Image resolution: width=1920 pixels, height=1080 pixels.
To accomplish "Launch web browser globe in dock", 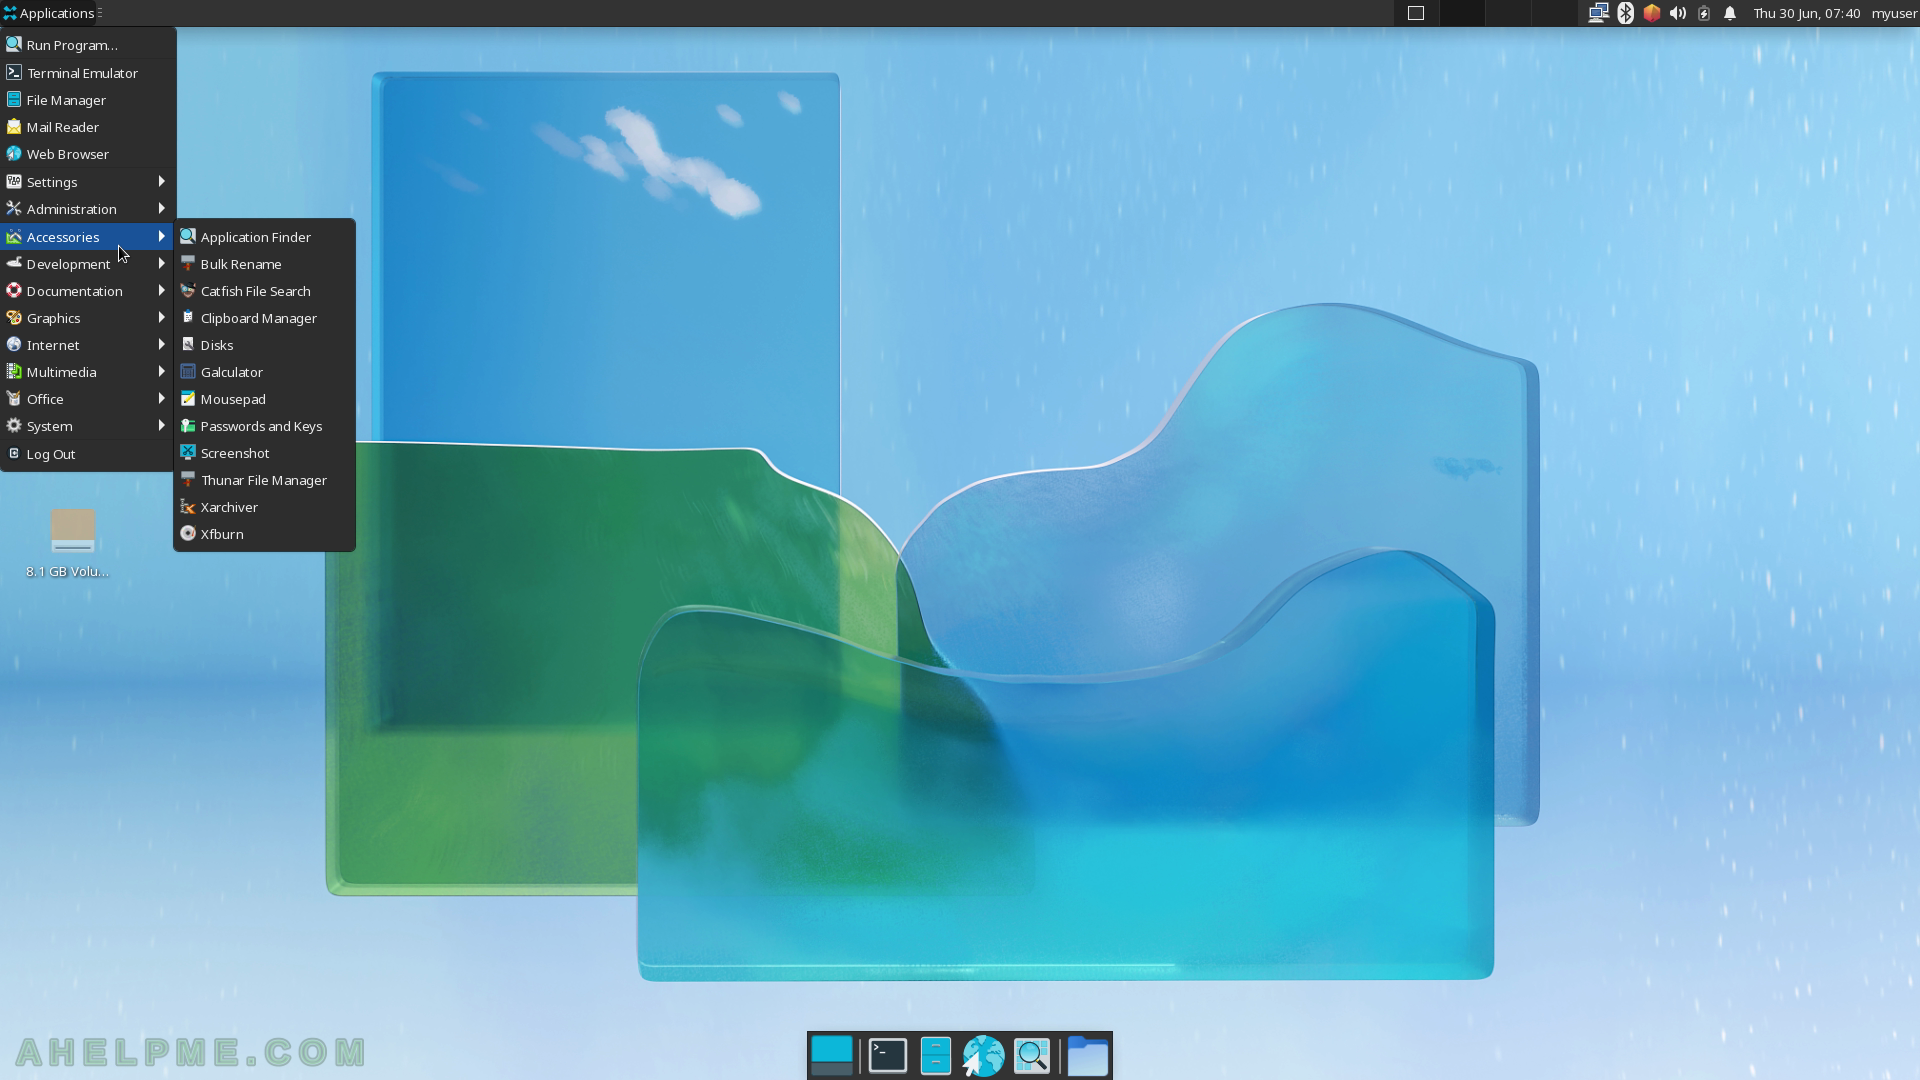I will (x=983, y=1056).
